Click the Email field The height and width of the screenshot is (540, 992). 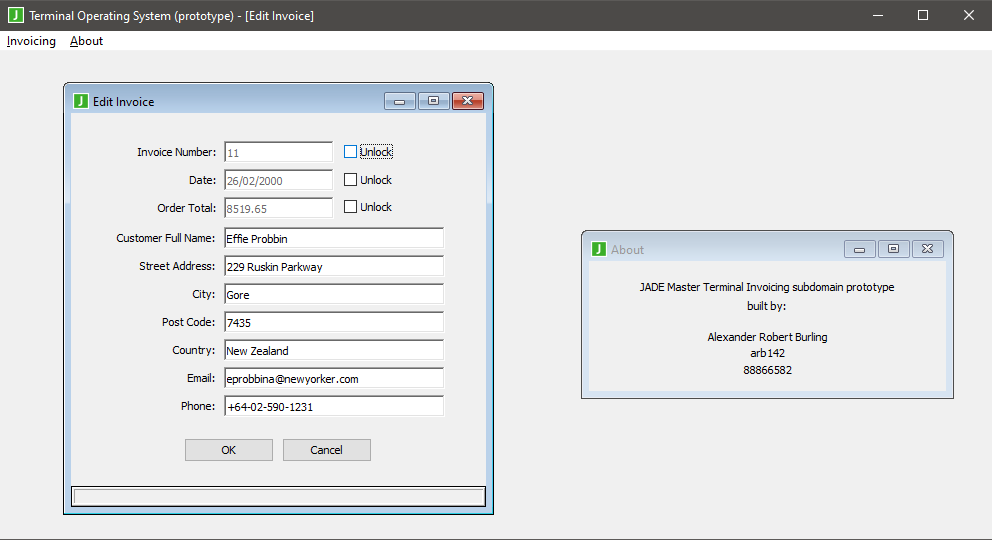334,378
